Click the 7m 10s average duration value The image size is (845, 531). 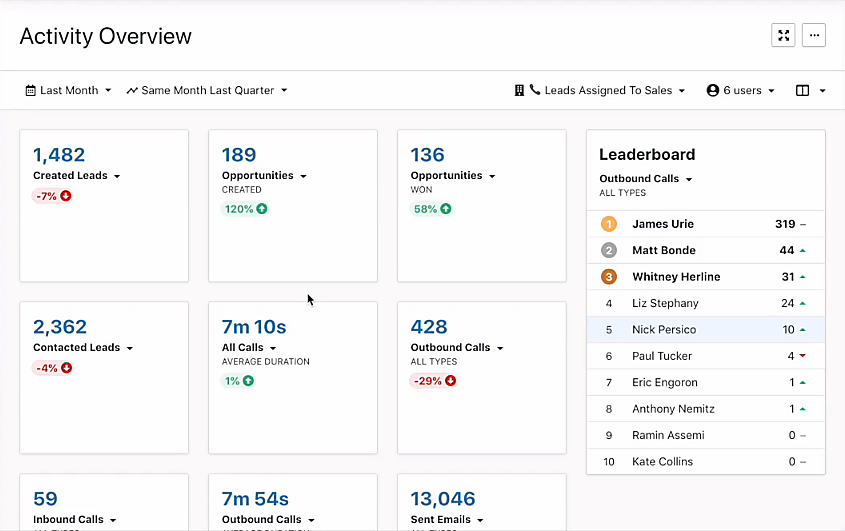tap(254, 327)
